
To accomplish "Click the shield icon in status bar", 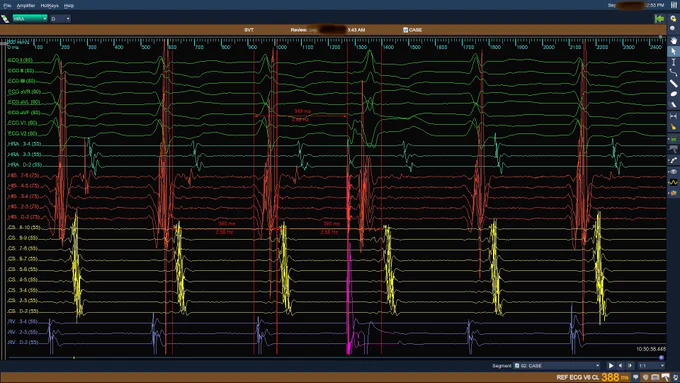I will (646, 377).
